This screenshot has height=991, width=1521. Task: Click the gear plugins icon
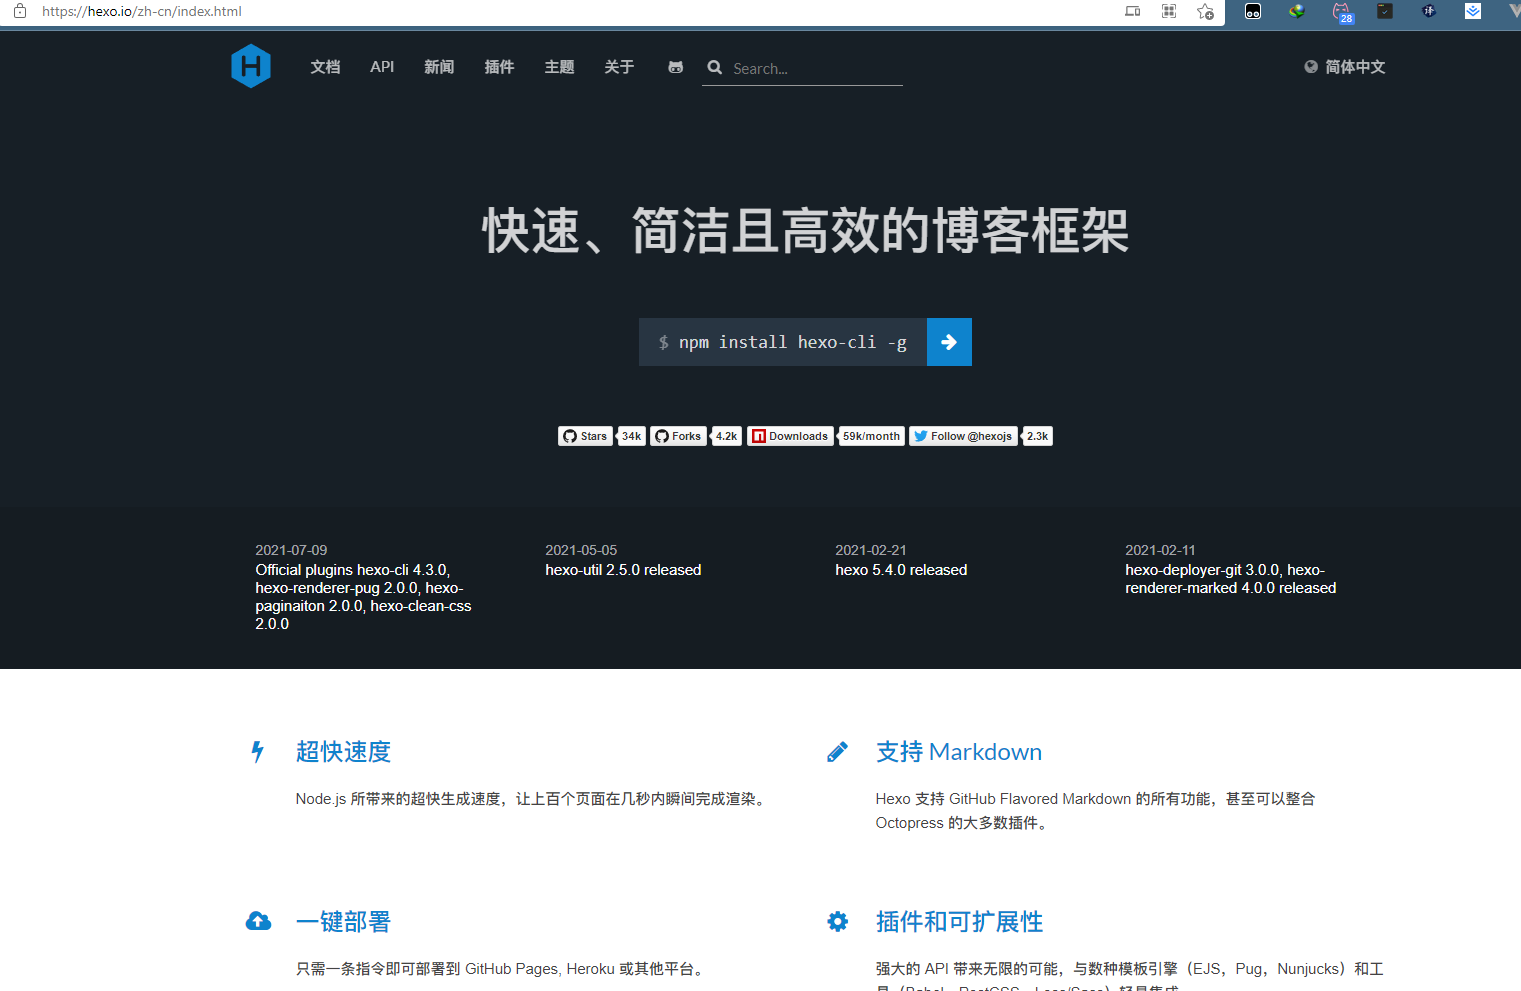coord(838,921)
